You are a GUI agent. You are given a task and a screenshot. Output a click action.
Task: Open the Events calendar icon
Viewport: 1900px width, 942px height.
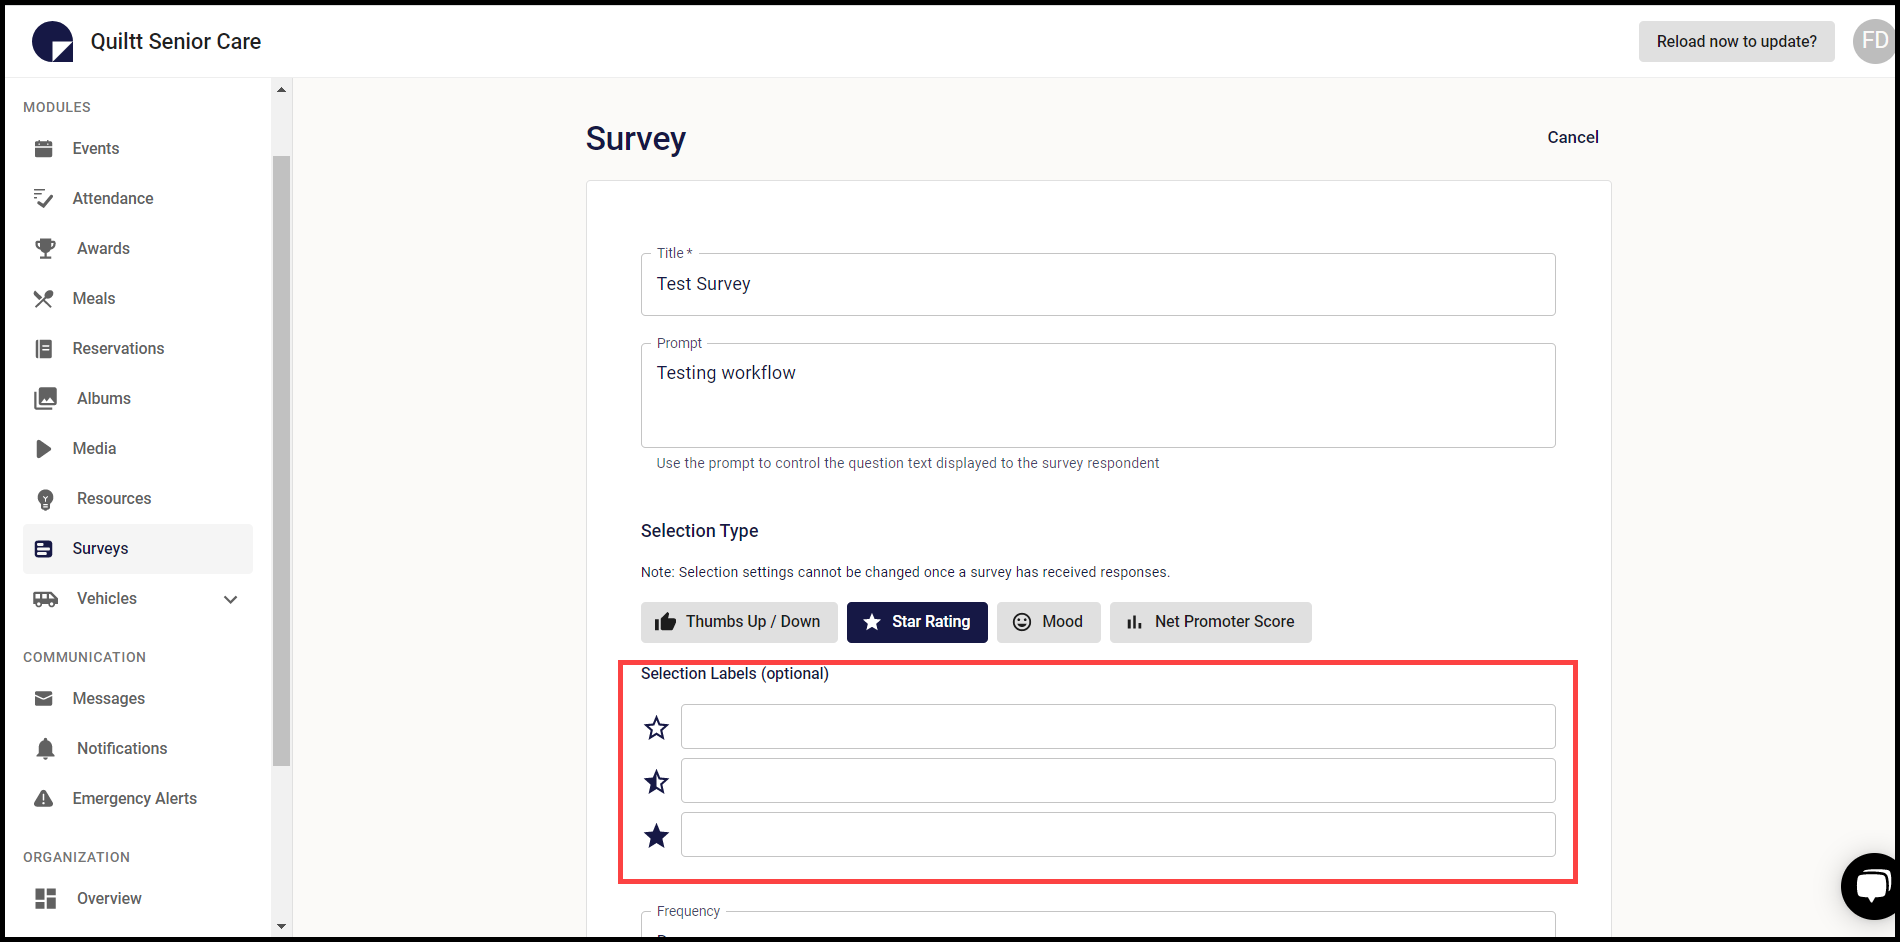(x=44, y=149)
